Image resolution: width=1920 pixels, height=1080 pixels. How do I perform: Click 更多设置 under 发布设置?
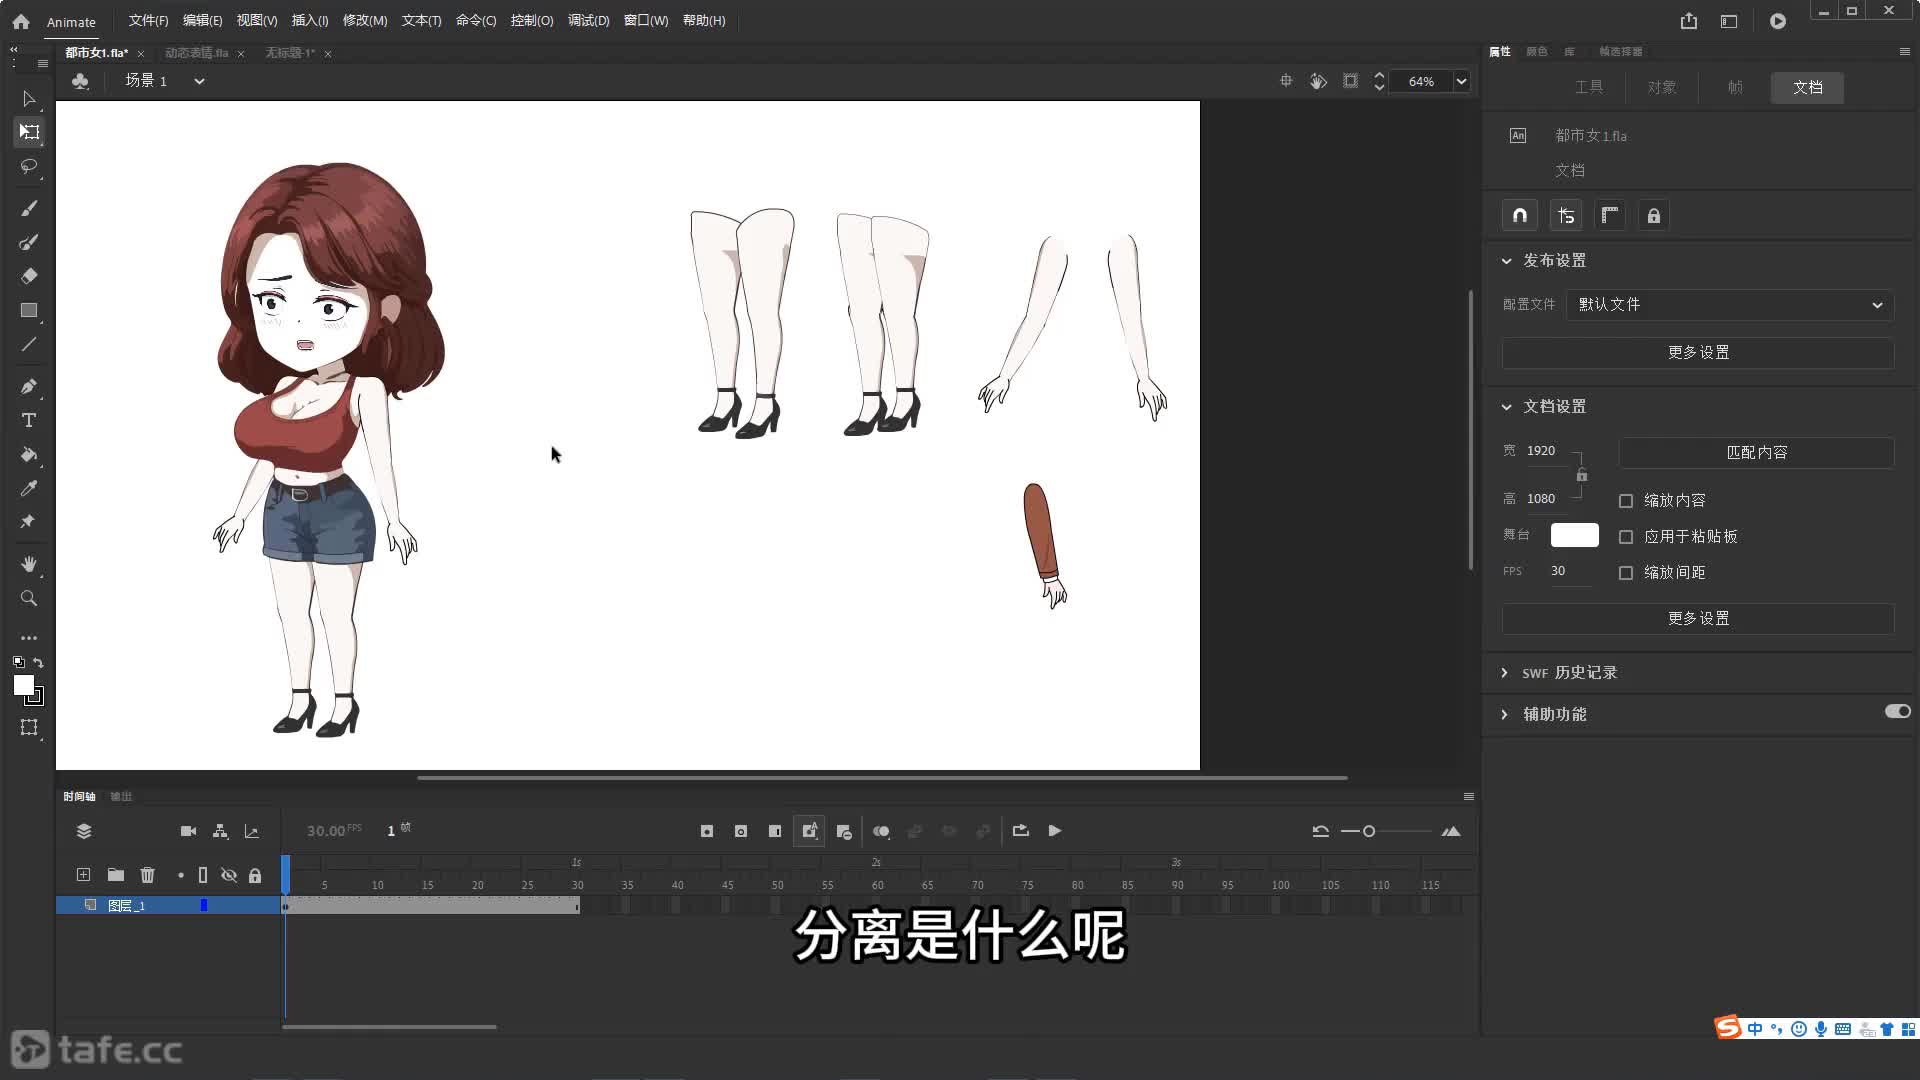point(1698,353)
